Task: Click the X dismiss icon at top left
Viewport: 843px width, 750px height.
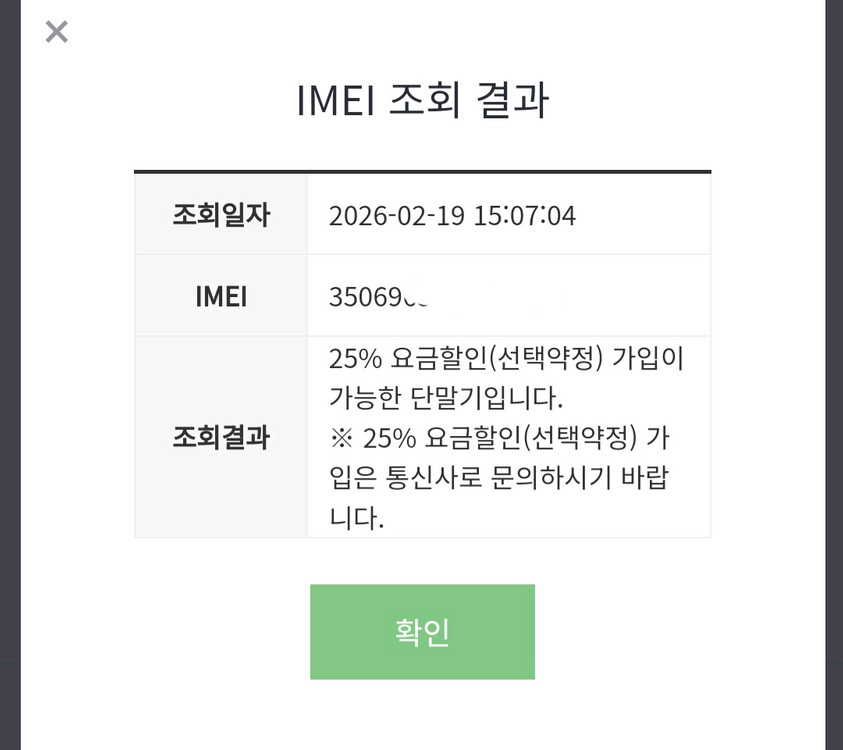Action: pos(55,31)
